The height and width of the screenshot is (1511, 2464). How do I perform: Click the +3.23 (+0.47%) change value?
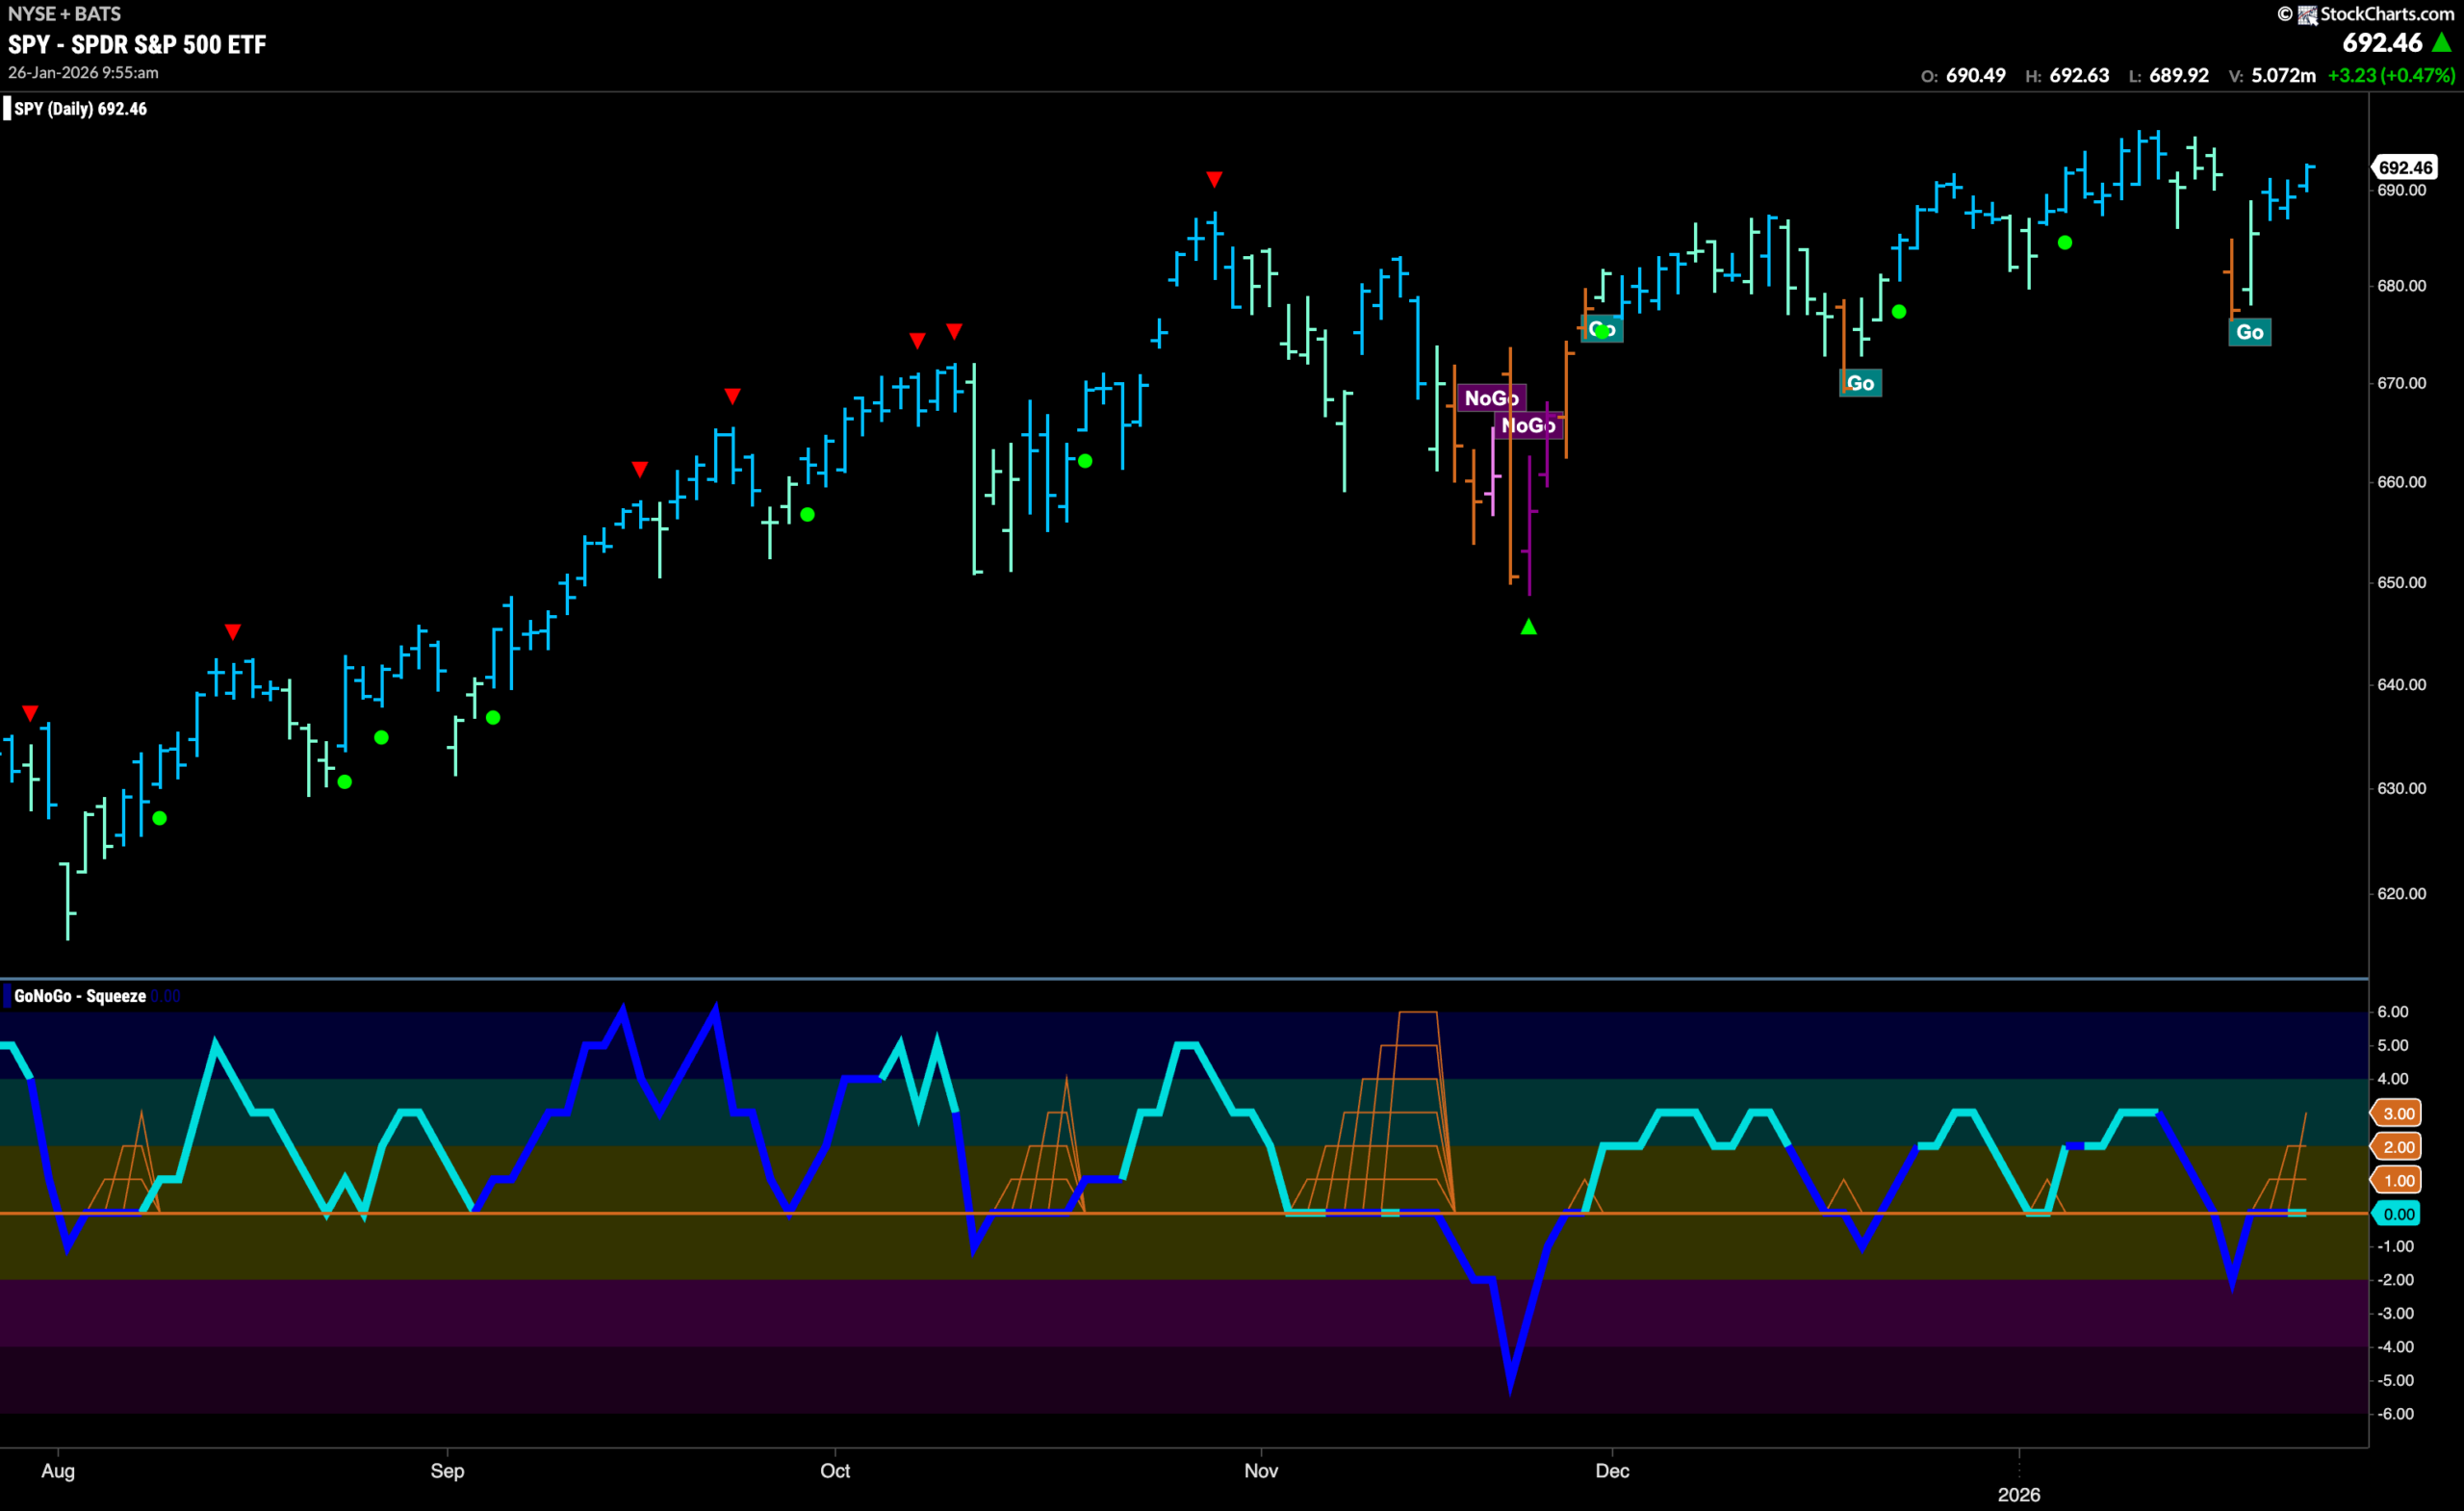[2391, 76]
